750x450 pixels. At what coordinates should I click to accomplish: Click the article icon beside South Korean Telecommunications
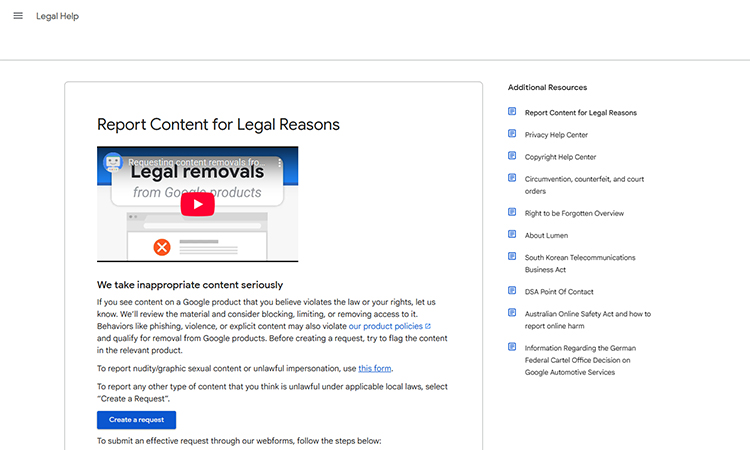click(512, 256)
